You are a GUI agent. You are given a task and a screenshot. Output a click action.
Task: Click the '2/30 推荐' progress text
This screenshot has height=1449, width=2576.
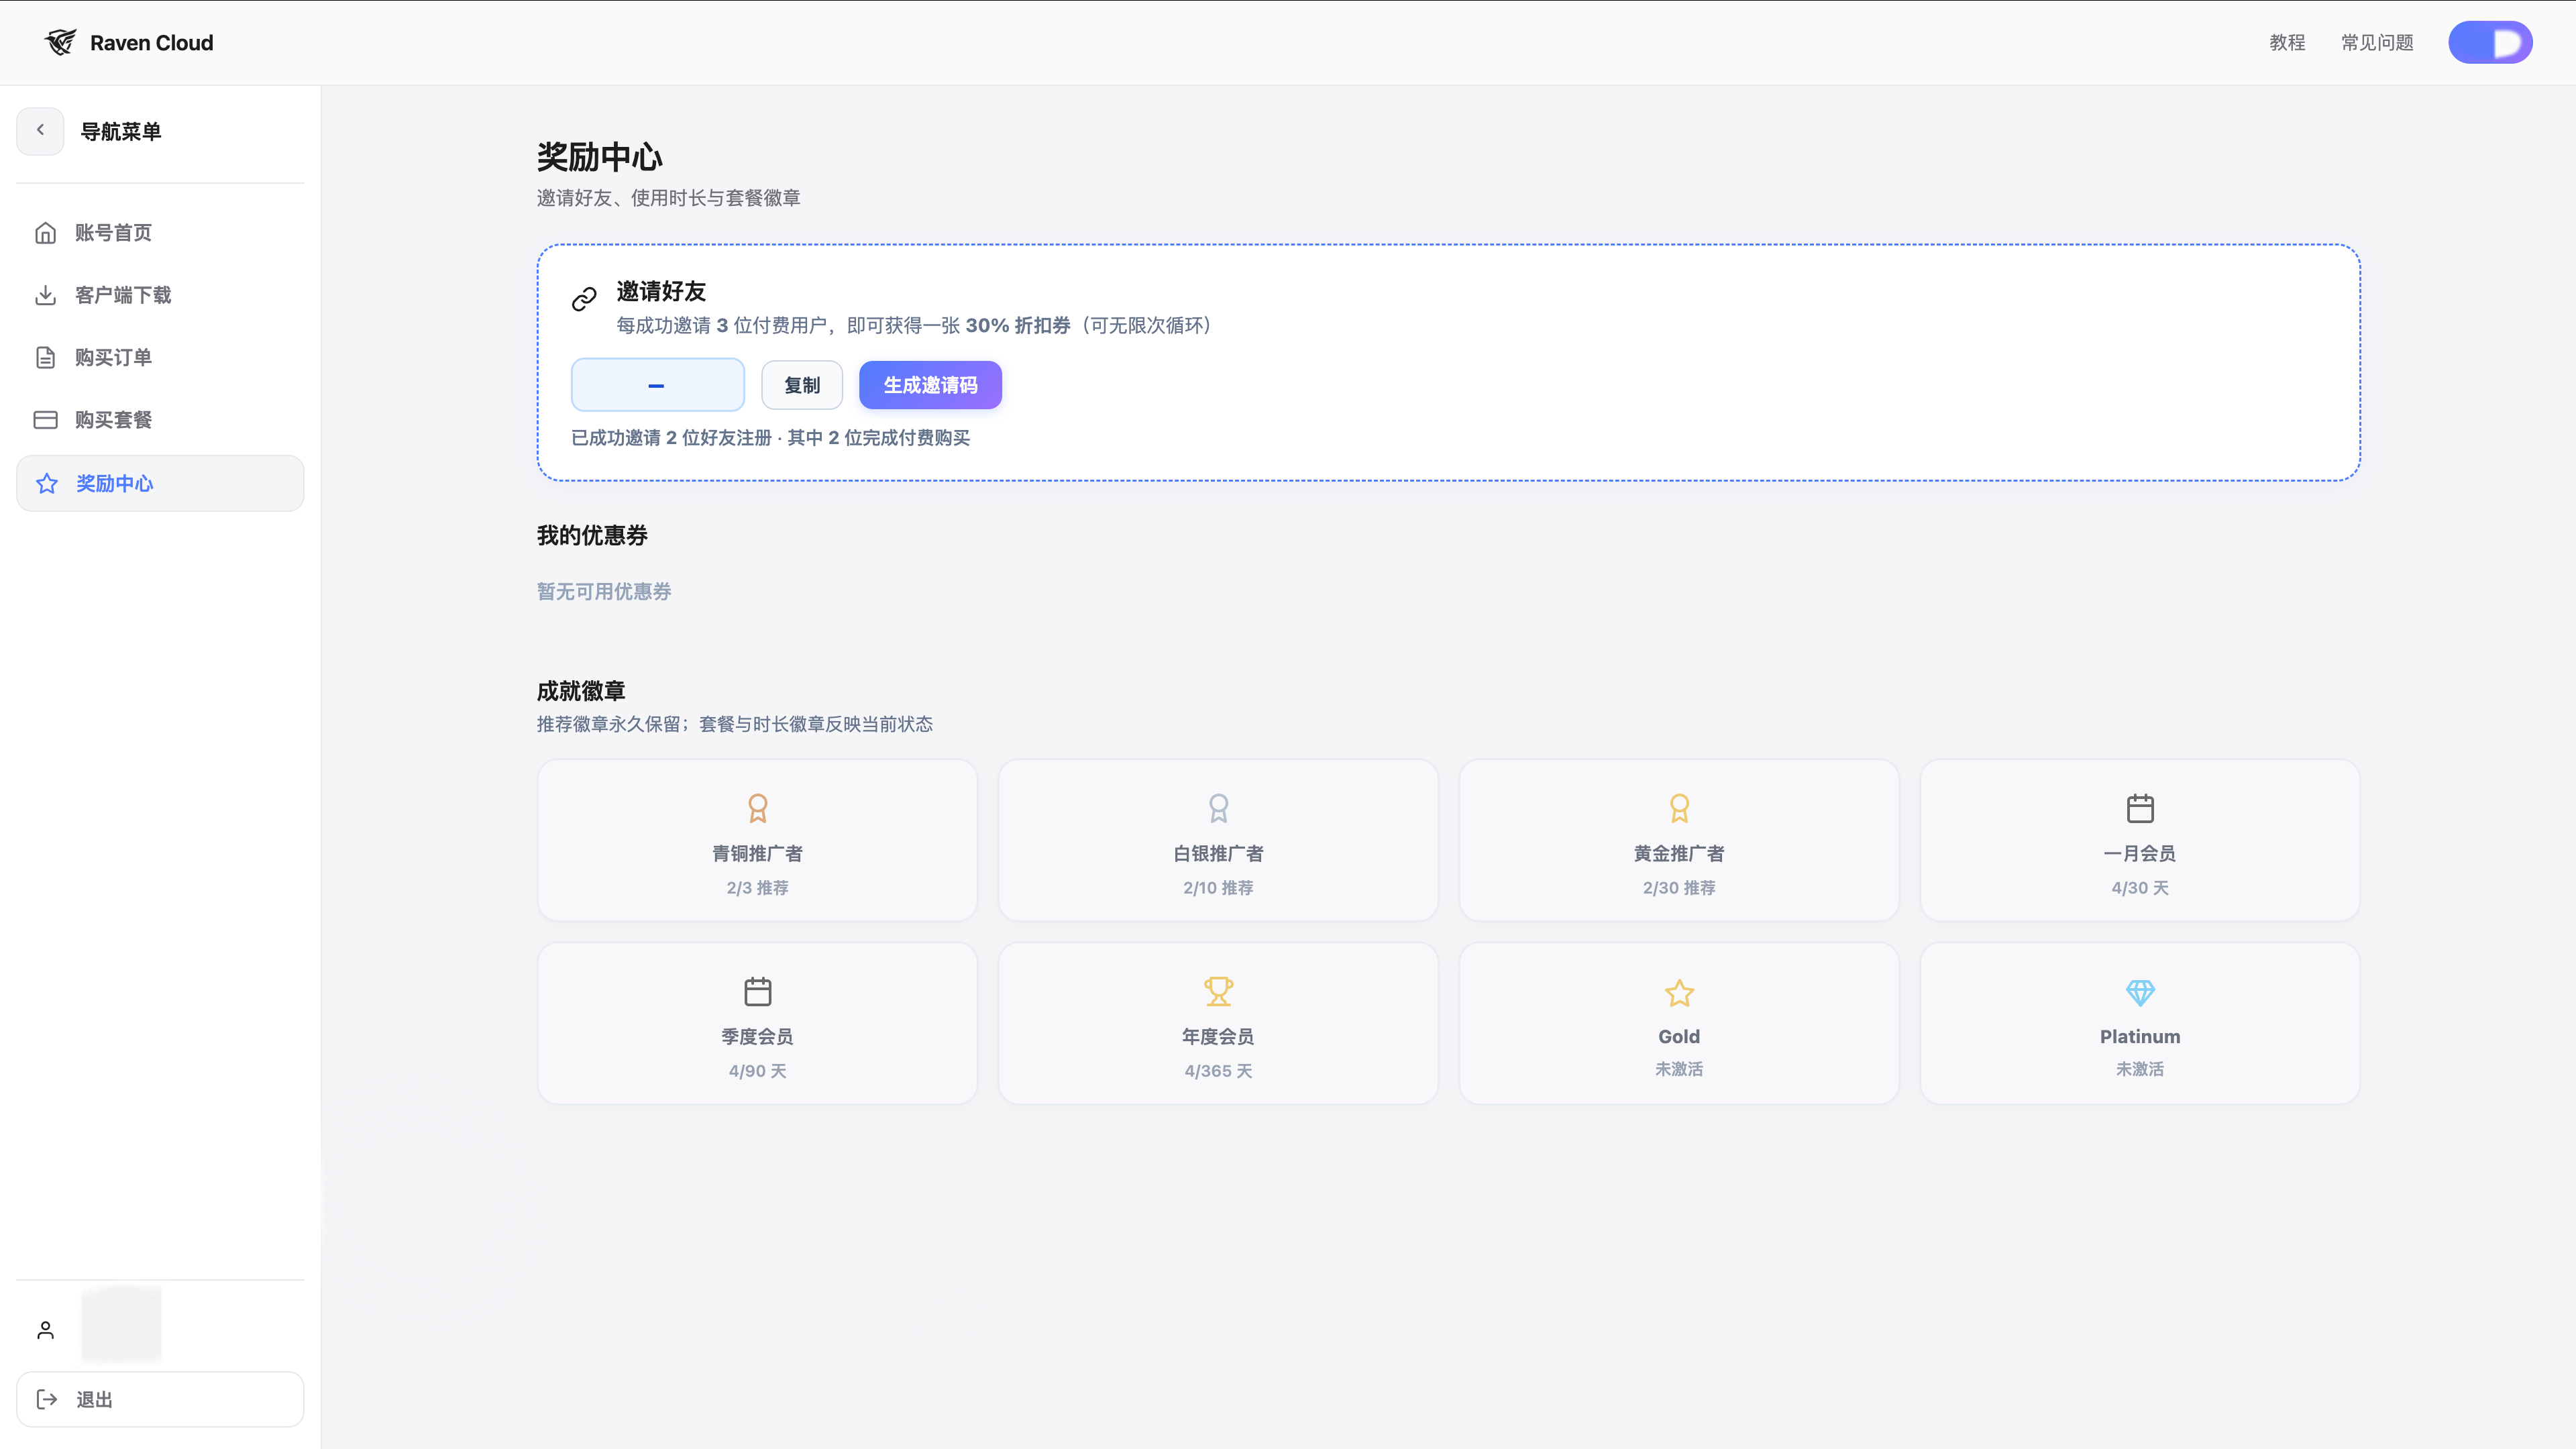coord(1679,887)
